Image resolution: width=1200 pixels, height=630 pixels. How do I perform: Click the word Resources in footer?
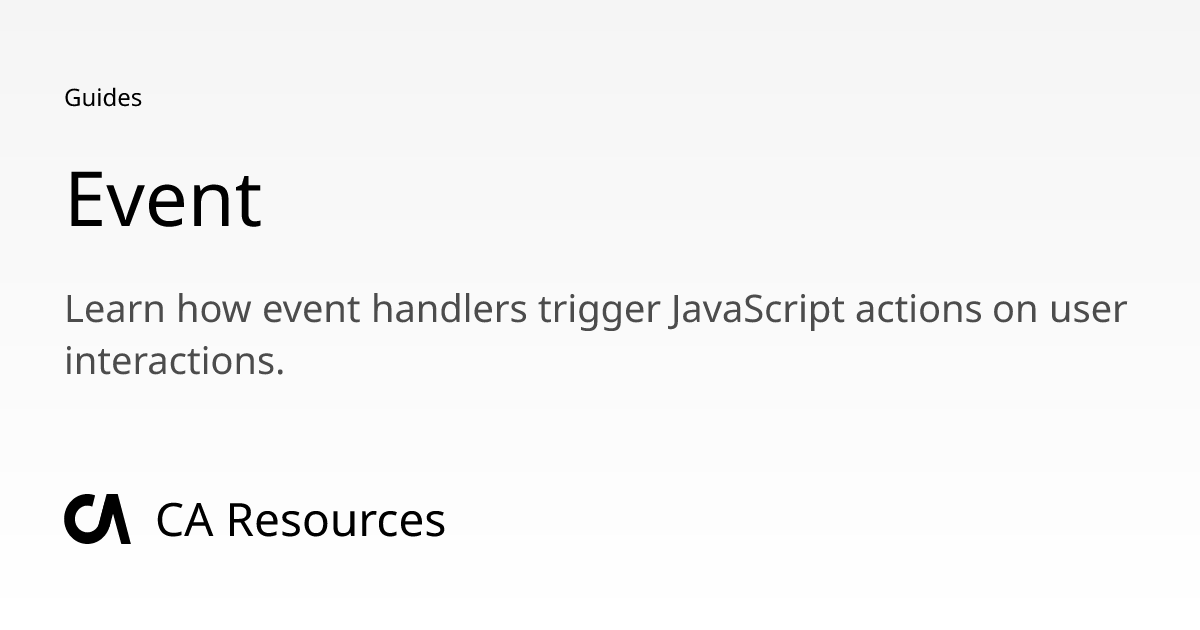tap(336, 520)
